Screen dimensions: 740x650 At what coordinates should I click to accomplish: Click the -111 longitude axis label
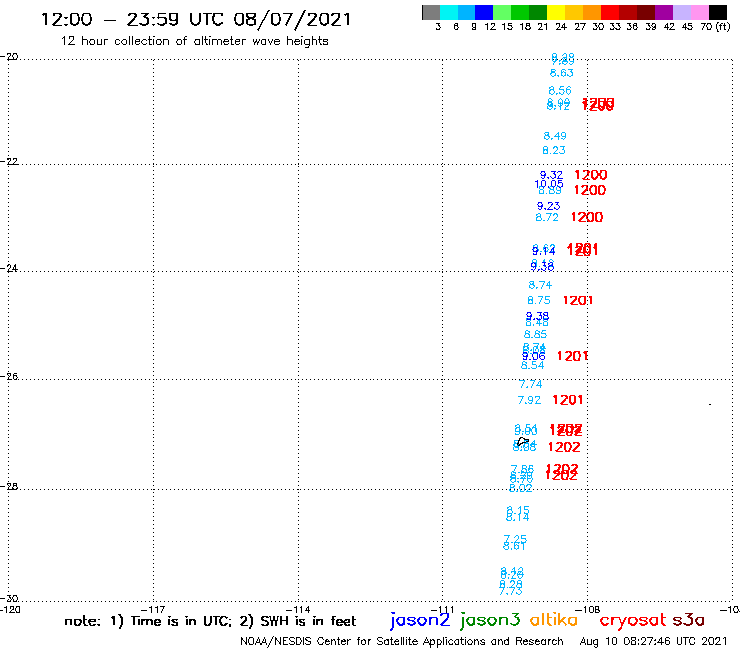(442, 609)
